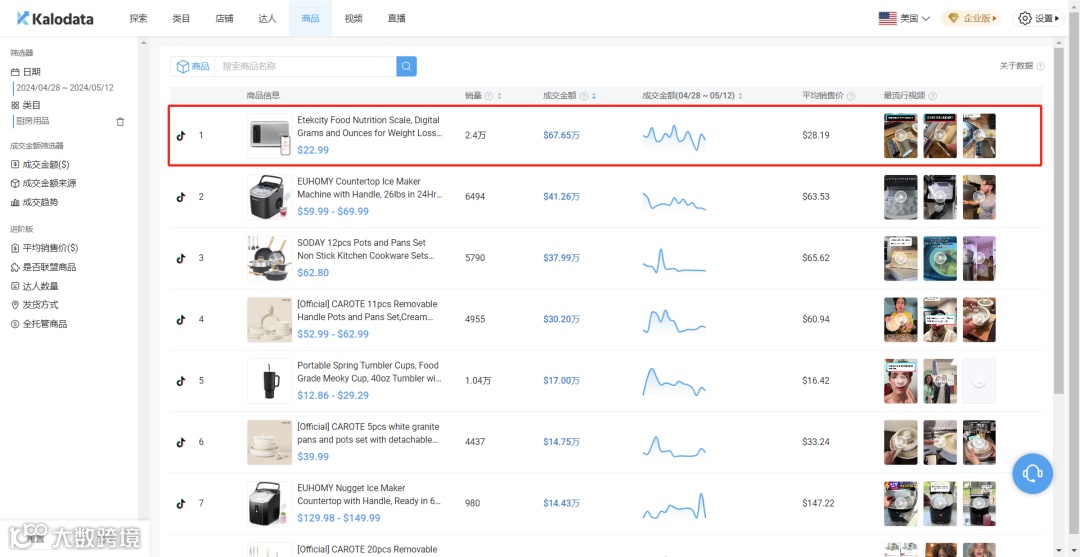This screenshot has width=1080, height=557.
Task: Click TikTok icon in row 6
Action: pos(180,442)
